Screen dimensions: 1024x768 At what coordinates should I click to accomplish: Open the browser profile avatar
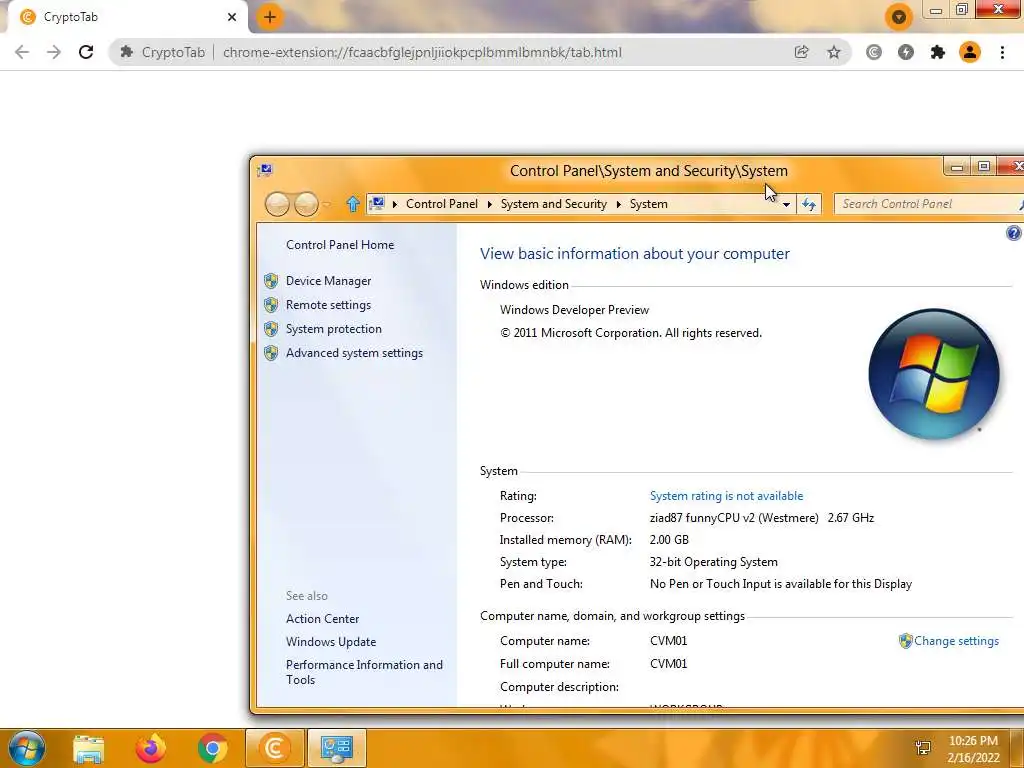pos(970,52)
